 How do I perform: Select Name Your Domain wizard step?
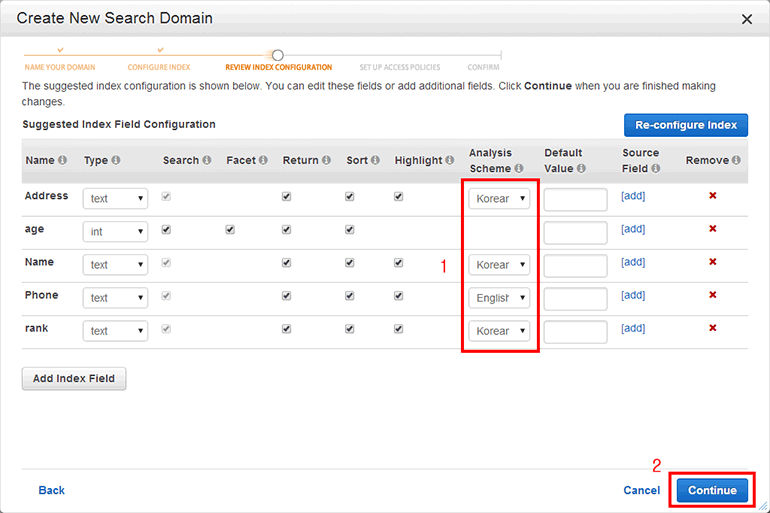click(61, 67)
